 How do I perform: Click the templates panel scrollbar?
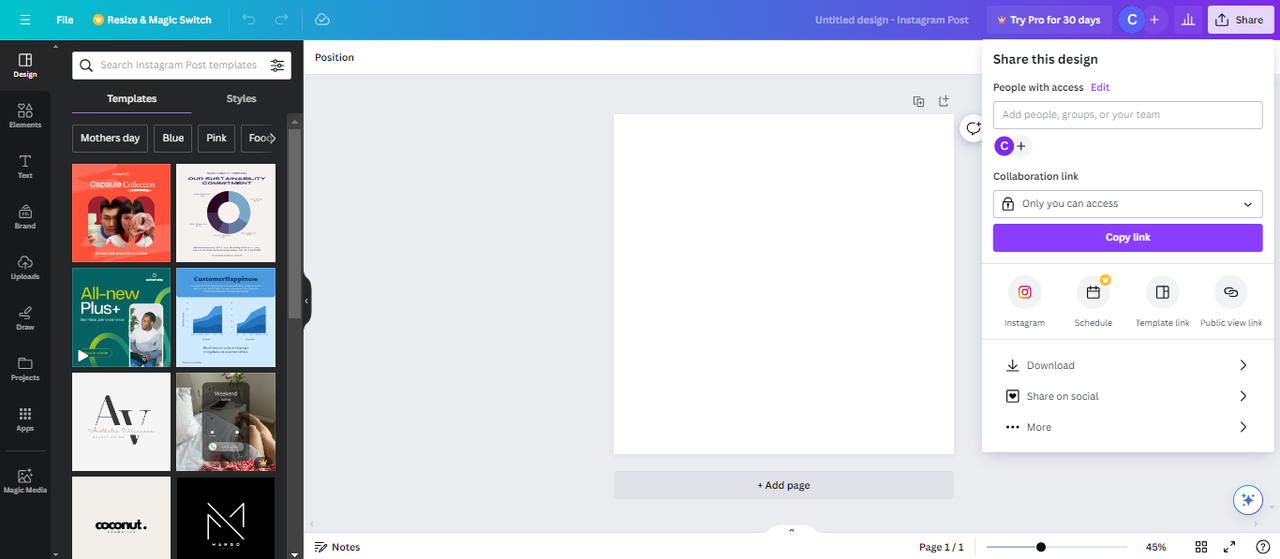pos(294,222)
